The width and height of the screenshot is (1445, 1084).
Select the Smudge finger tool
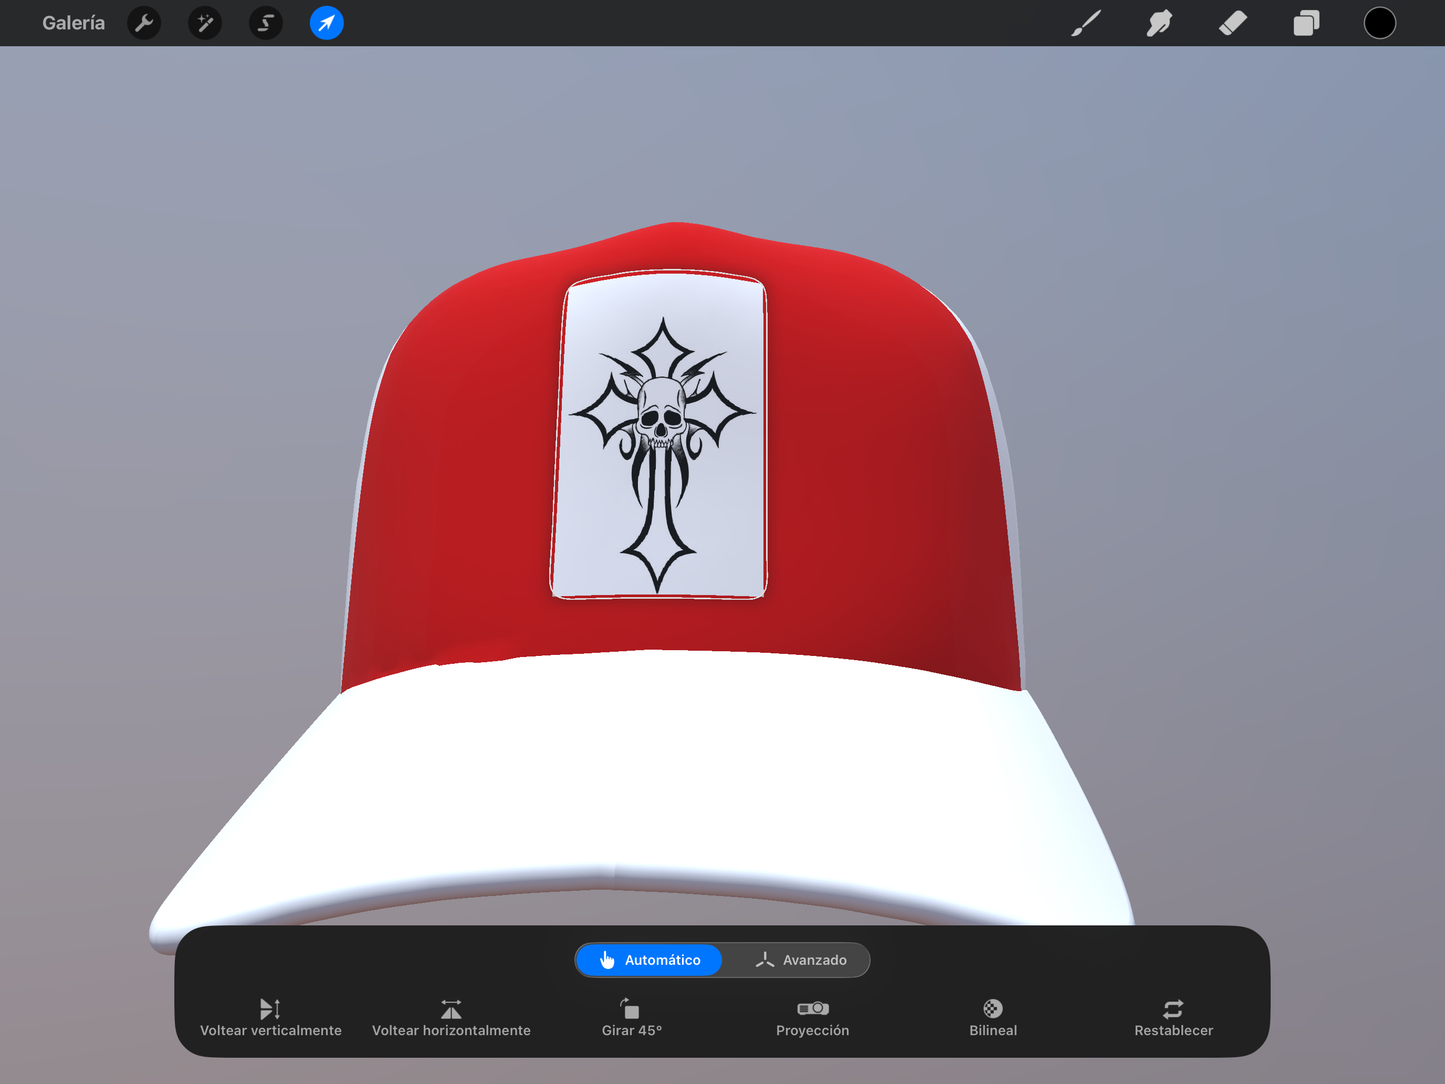pyautogui.click(x=1159, y=23)
